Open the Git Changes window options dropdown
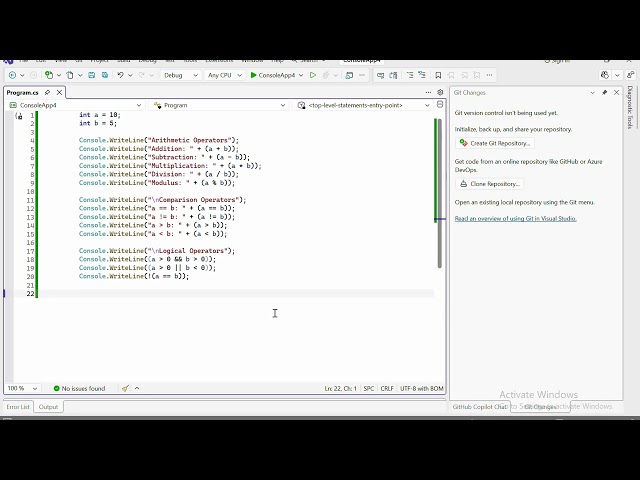Viewport: 640px width, 480px height. 593,93
